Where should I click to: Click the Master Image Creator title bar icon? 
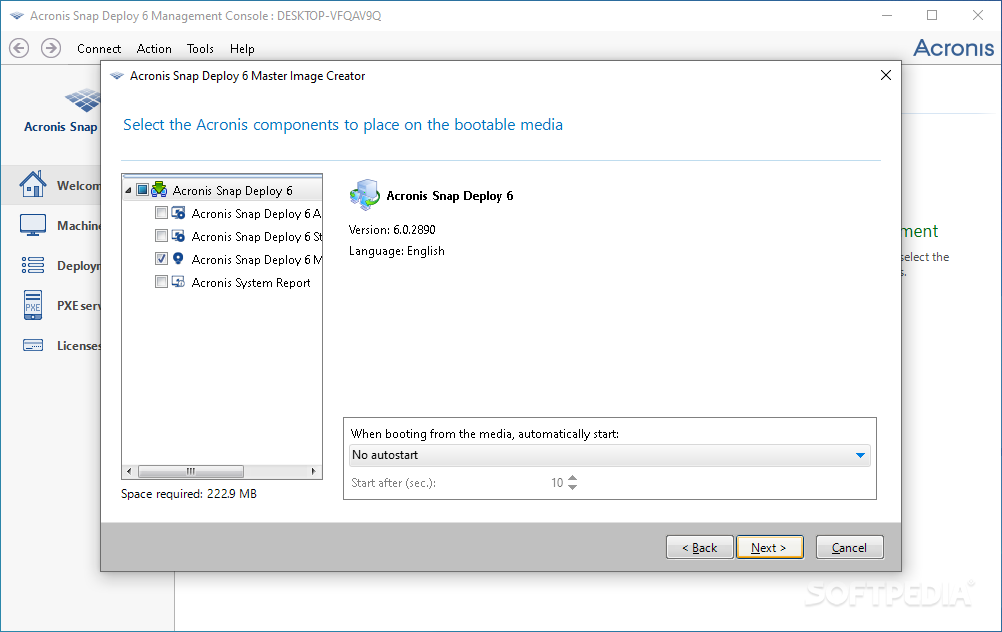coord(117,76)
